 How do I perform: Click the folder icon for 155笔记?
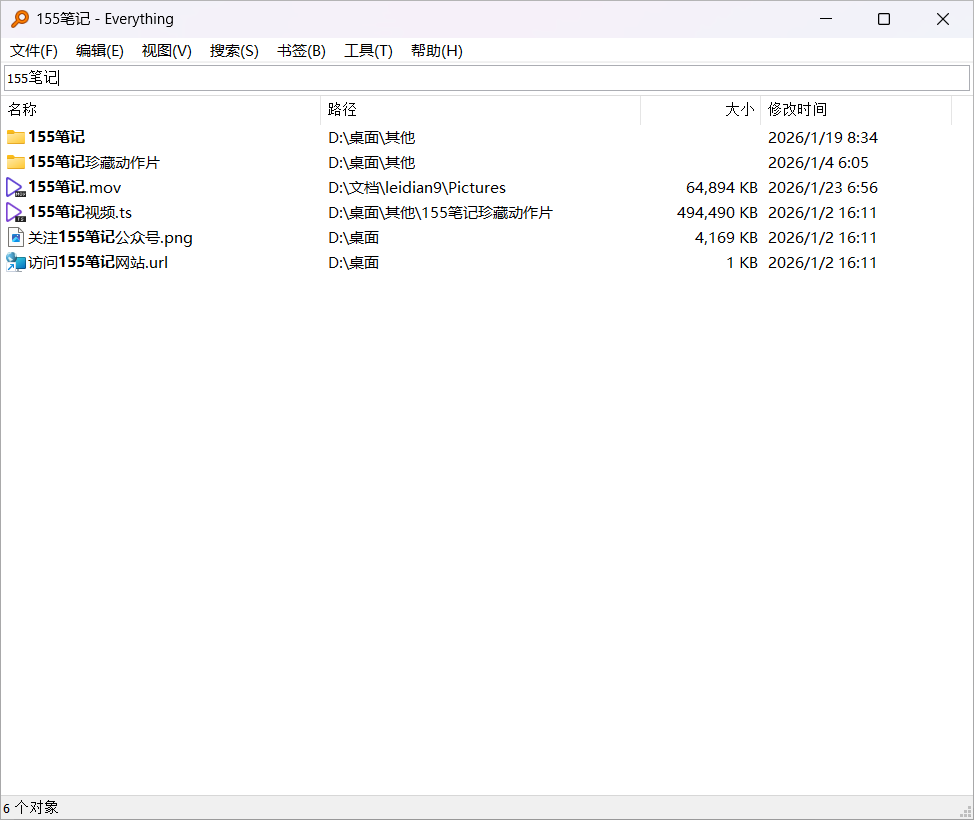(16, 137)
